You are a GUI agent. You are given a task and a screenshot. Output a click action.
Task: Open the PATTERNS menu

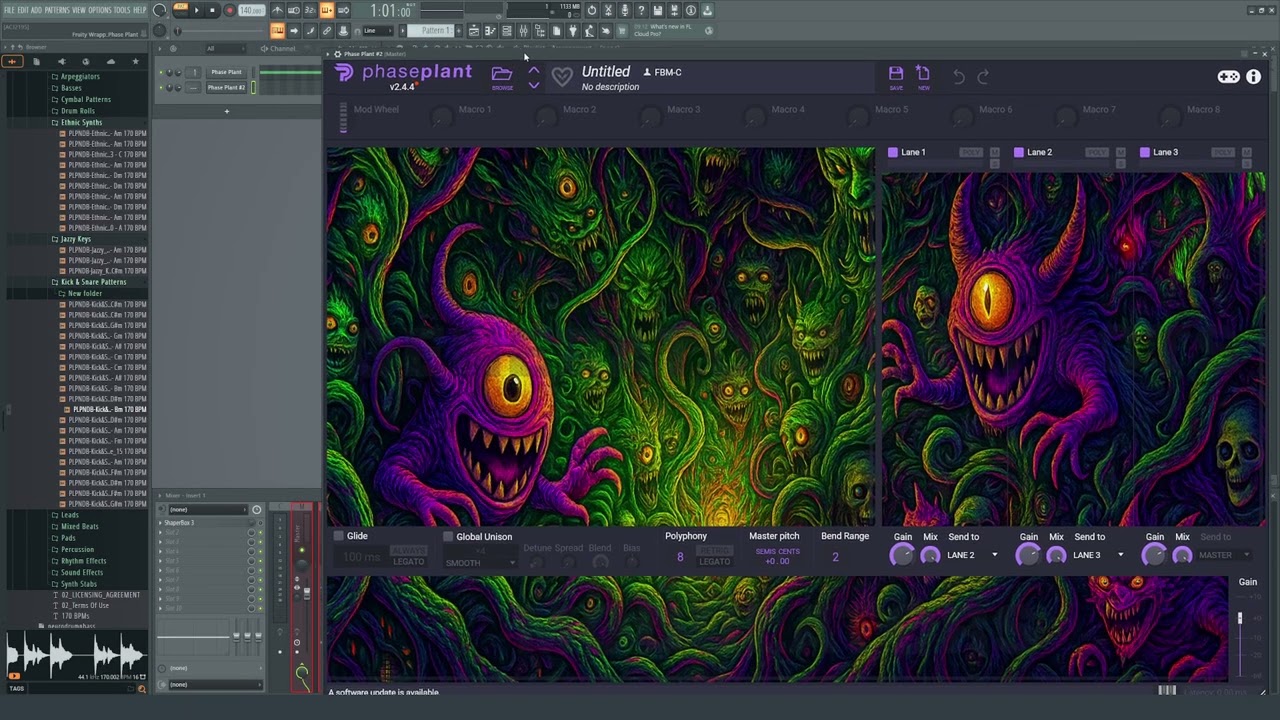click(57, 10)
